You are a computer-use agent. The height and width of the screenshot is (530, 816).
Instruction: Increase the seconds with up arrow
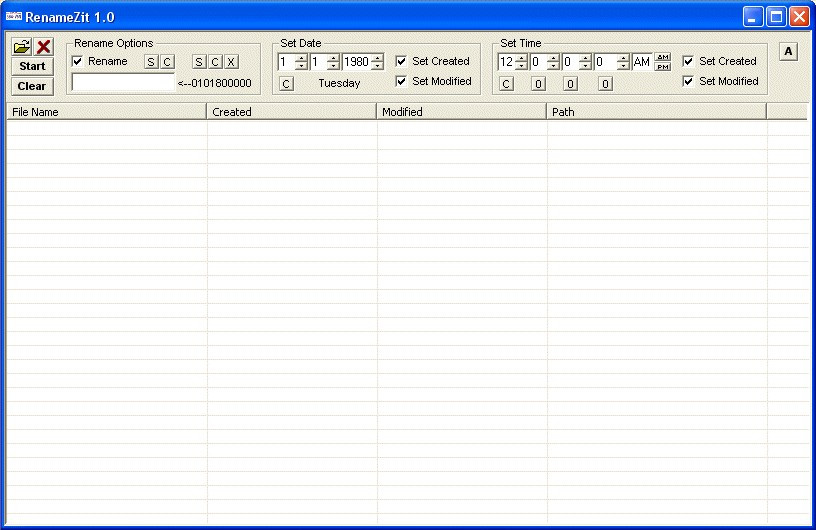(x=585, y=58)
